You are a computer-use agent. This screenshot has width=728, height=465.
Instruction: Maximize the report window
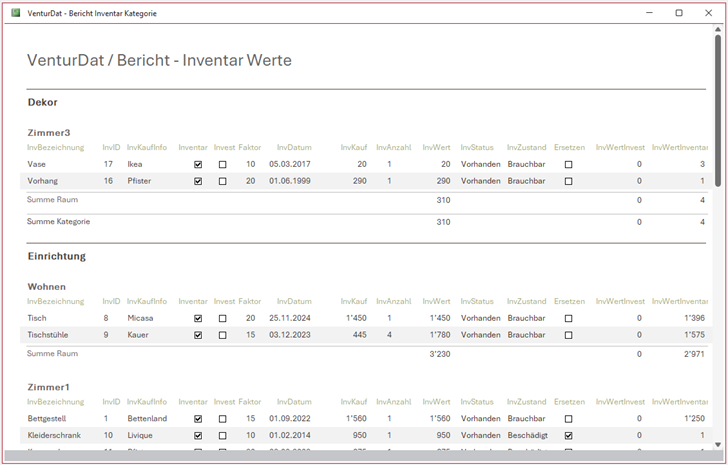679,13
